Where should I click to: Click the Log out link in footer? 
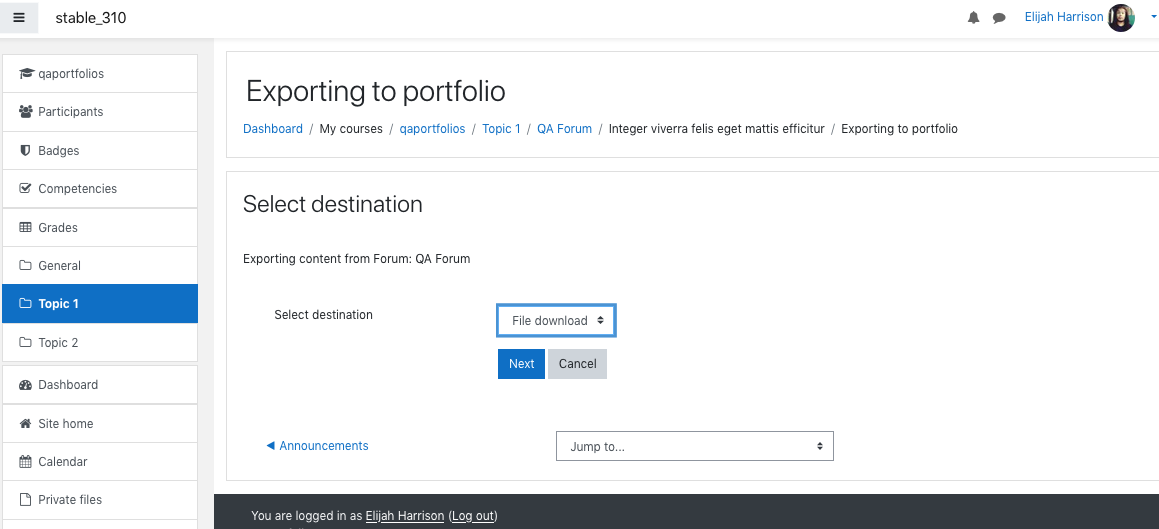coord(473,516)
